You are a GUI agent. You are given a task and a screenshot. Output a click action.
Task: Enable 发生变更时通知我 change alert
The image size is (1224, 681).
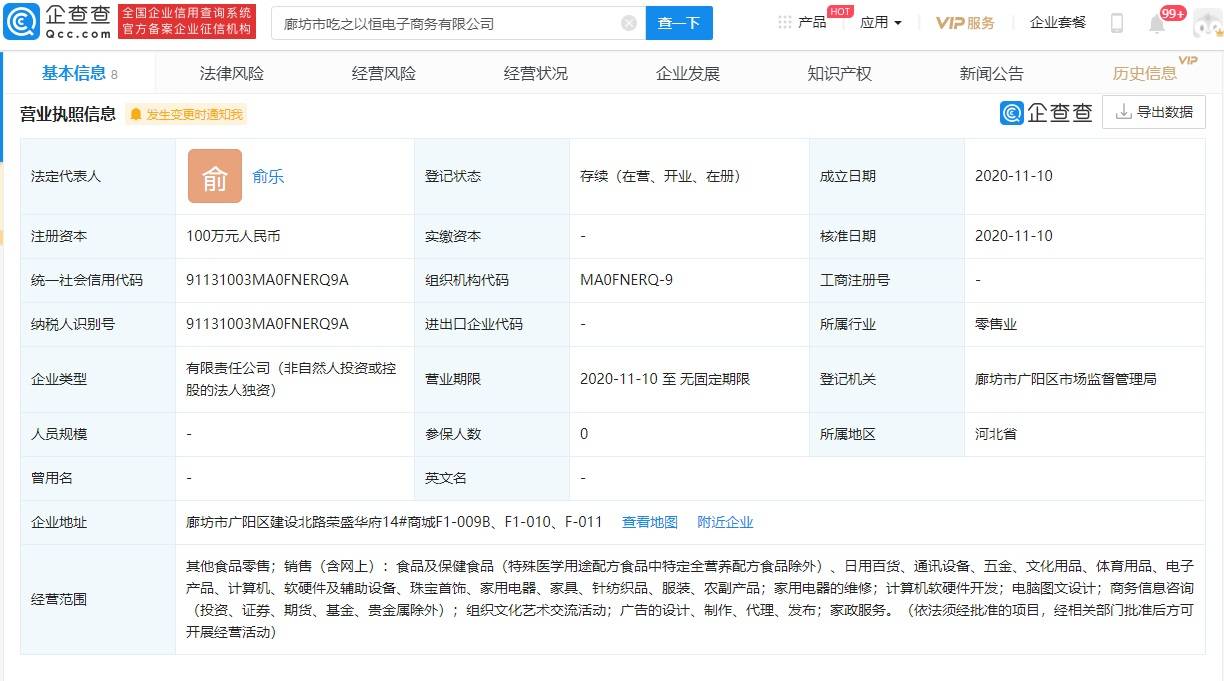[x=186, y=115]
